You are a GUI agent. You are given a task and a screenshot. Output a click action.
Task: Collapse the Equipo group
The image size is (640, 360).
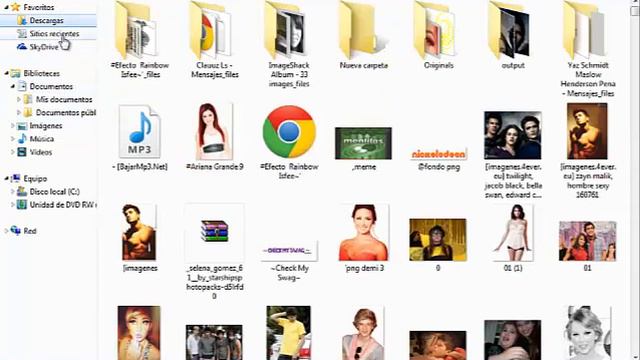pyautogui.click(x=6, y=178)
